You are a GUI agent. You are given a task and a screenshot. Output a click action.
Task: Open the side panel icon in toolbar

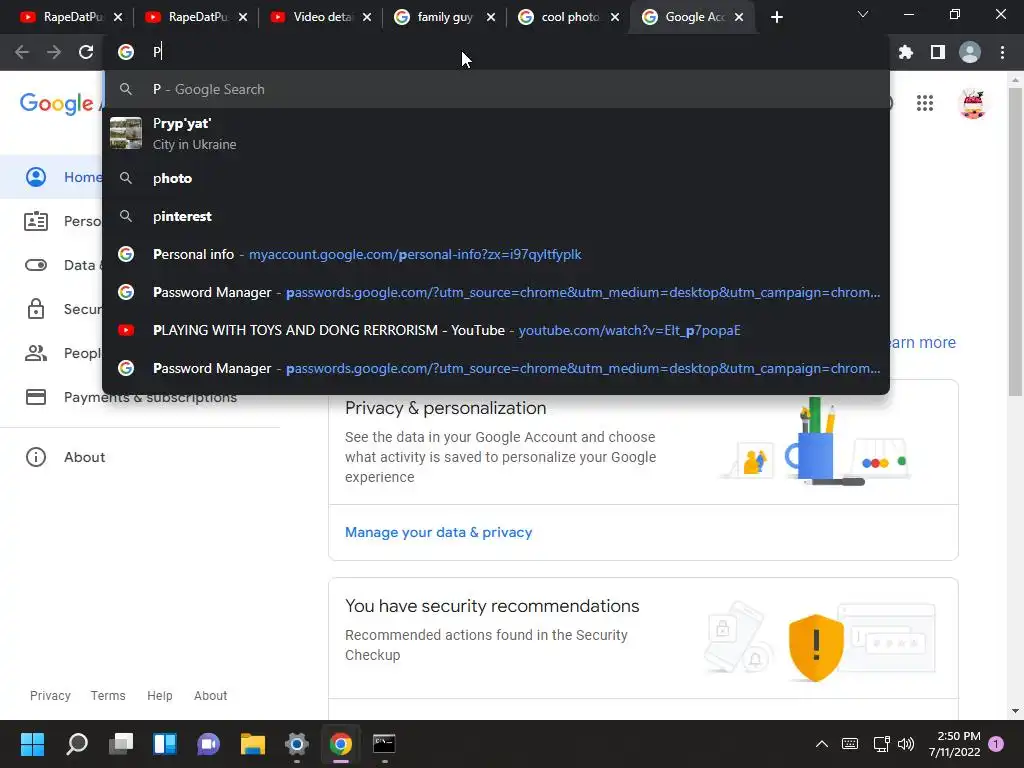click(937, 52)
